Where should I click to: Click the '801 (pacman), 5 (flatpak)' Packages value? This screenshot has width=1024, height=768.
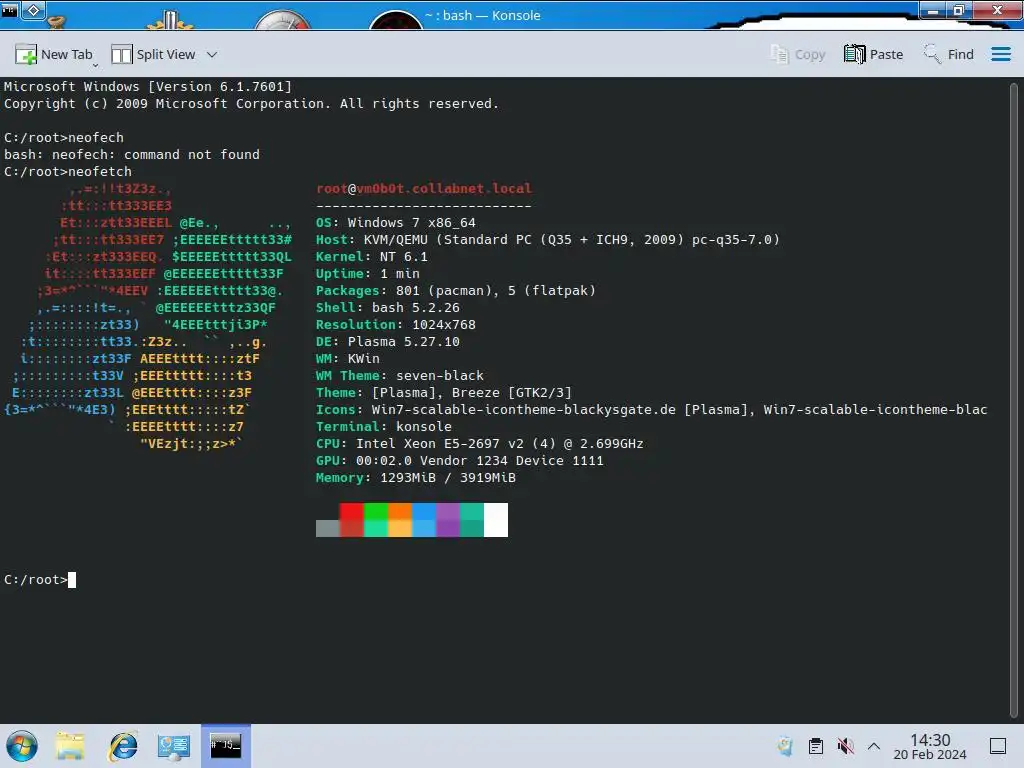pyautogui.click(x=496, y=291)
